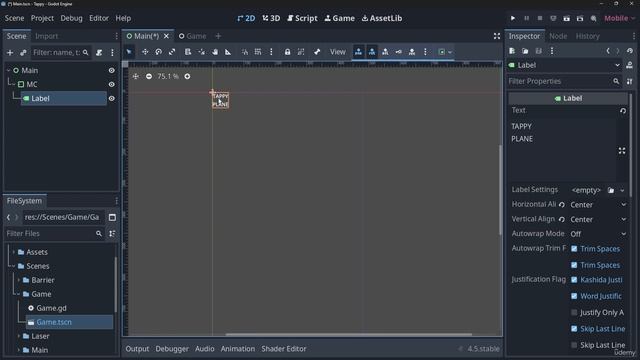The image size is (640, 360).
Task: Expand the Text field editor
Action: [622, 151]
